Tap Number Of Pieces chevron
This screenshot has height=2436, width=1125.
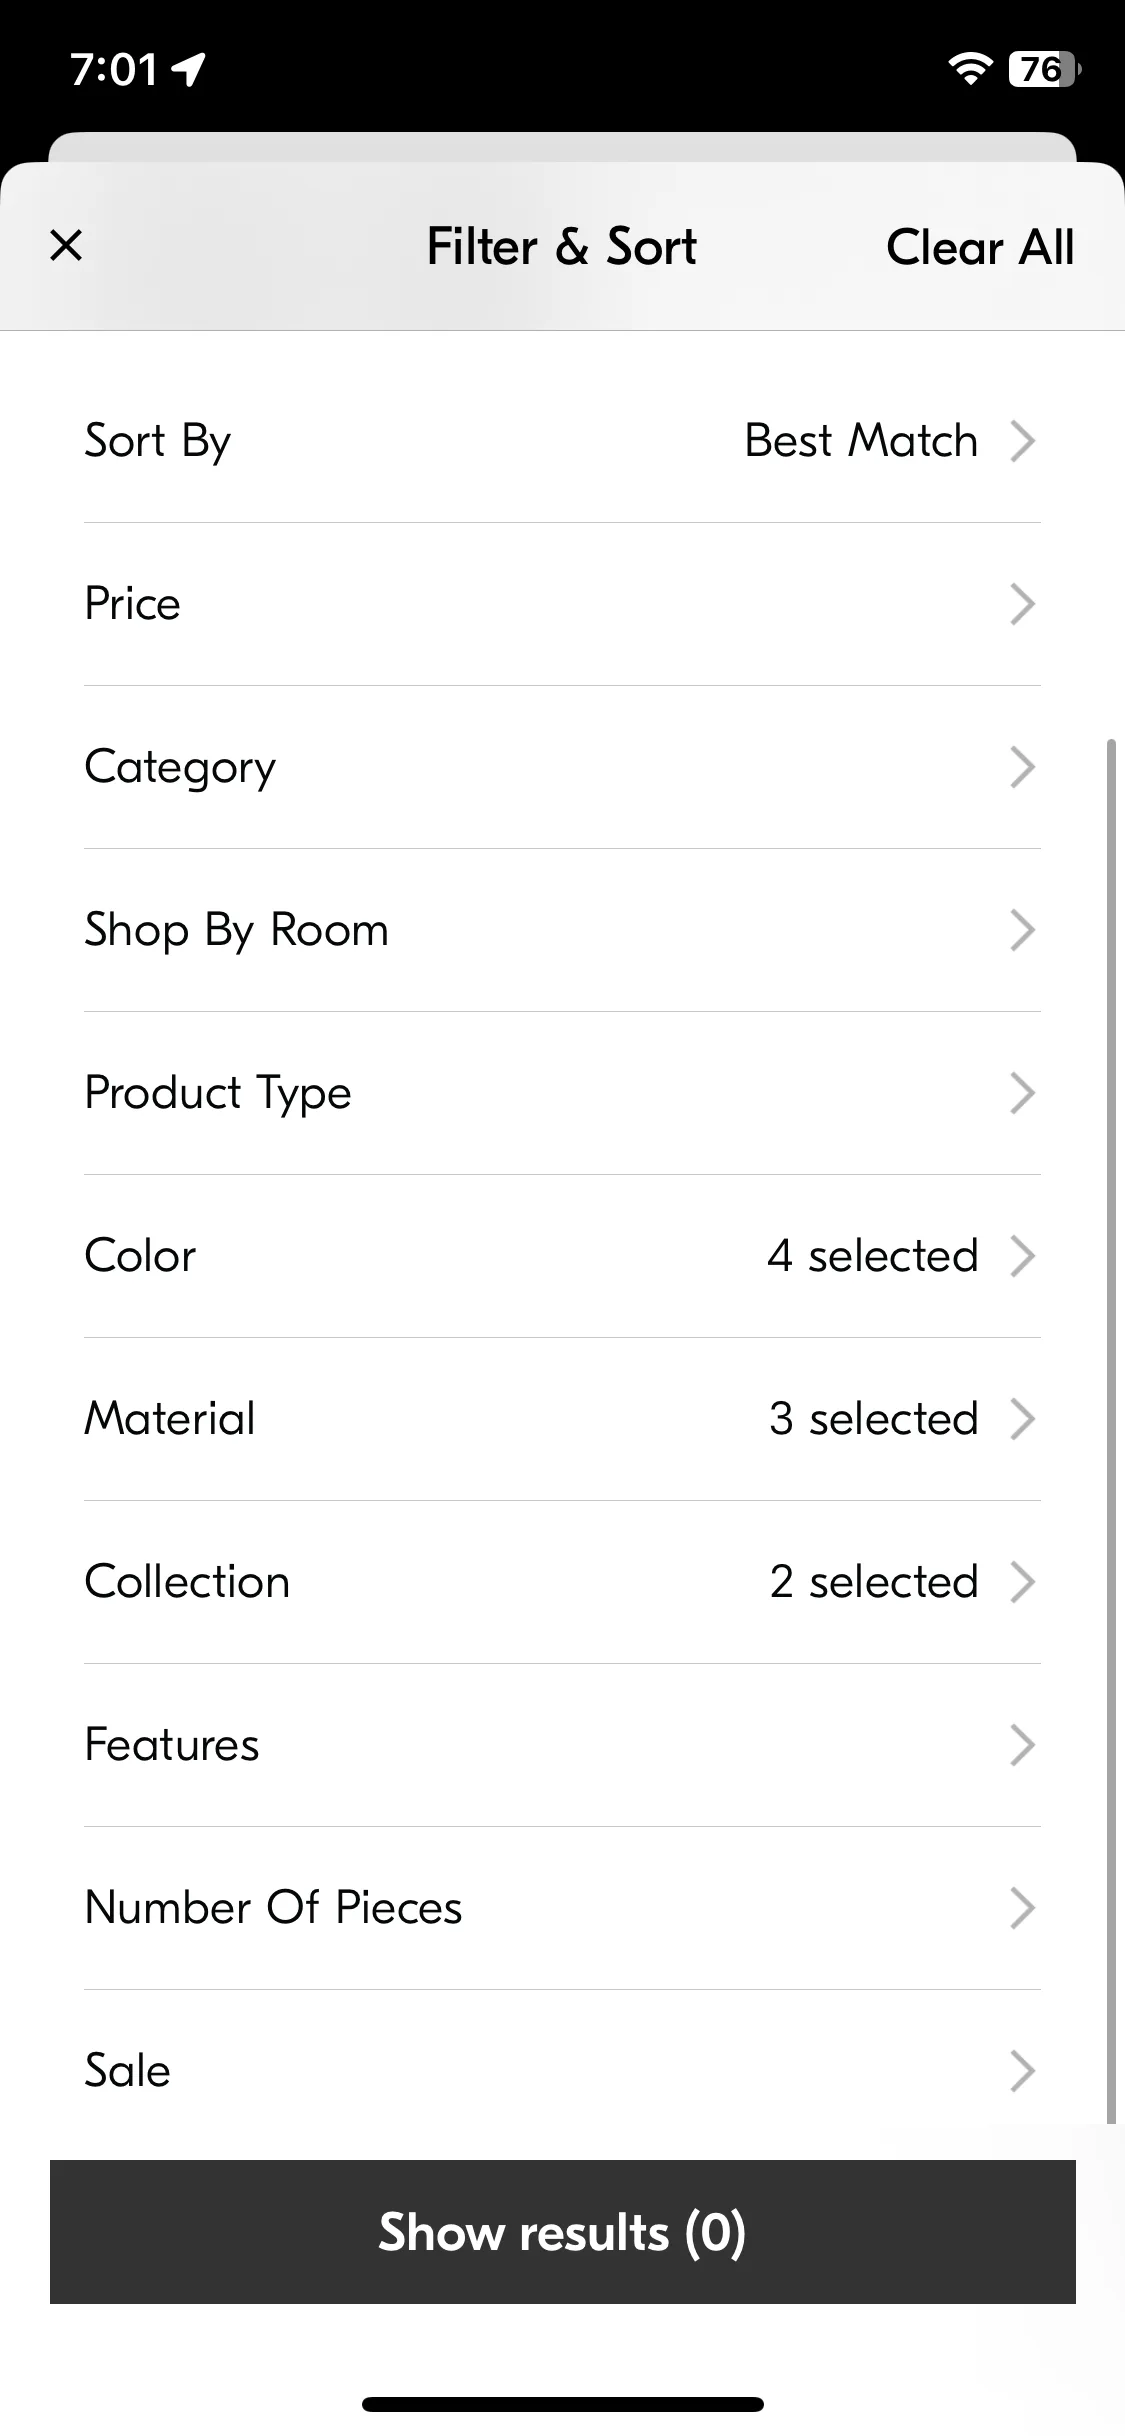point(1022,1908)
